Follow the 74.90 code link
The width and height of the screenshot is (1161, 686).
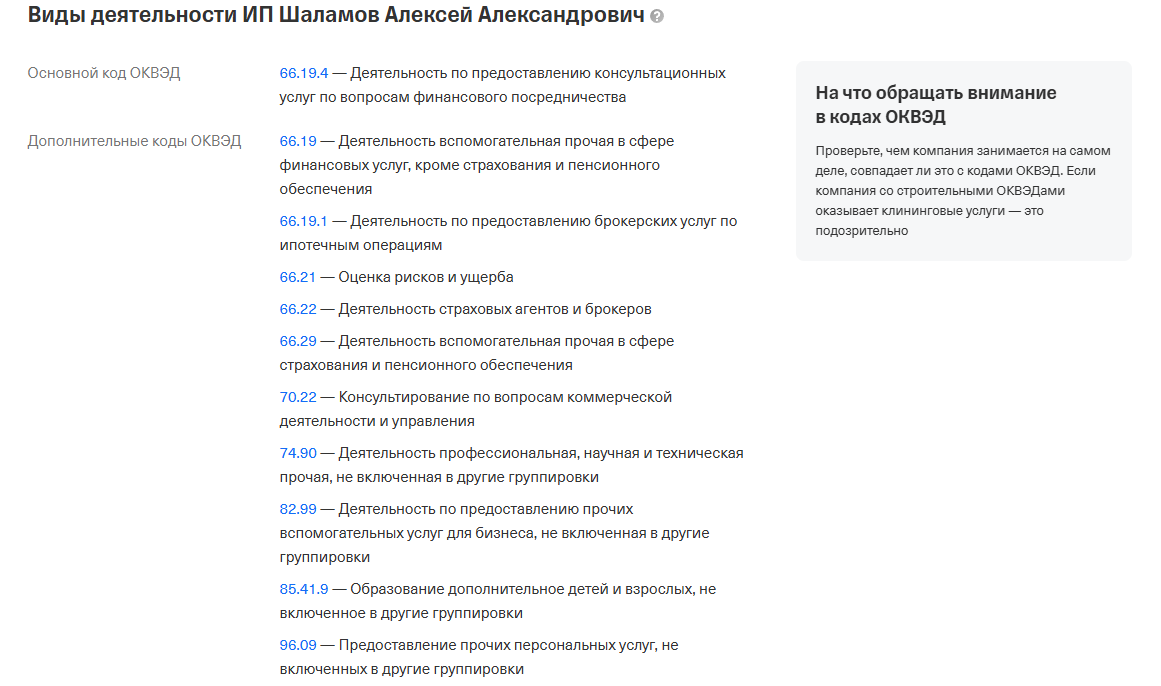298,453
